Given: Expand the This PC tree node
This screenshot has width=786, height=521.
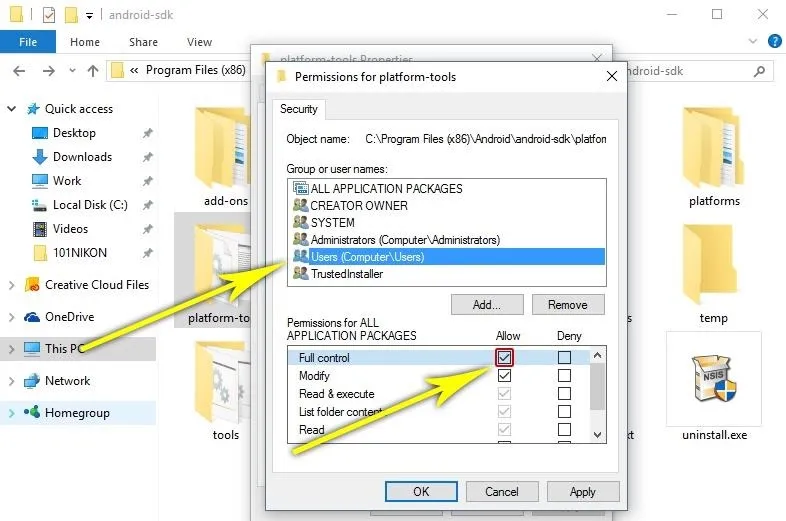Looking at the screenshot, I should click(x=12, y=349).
